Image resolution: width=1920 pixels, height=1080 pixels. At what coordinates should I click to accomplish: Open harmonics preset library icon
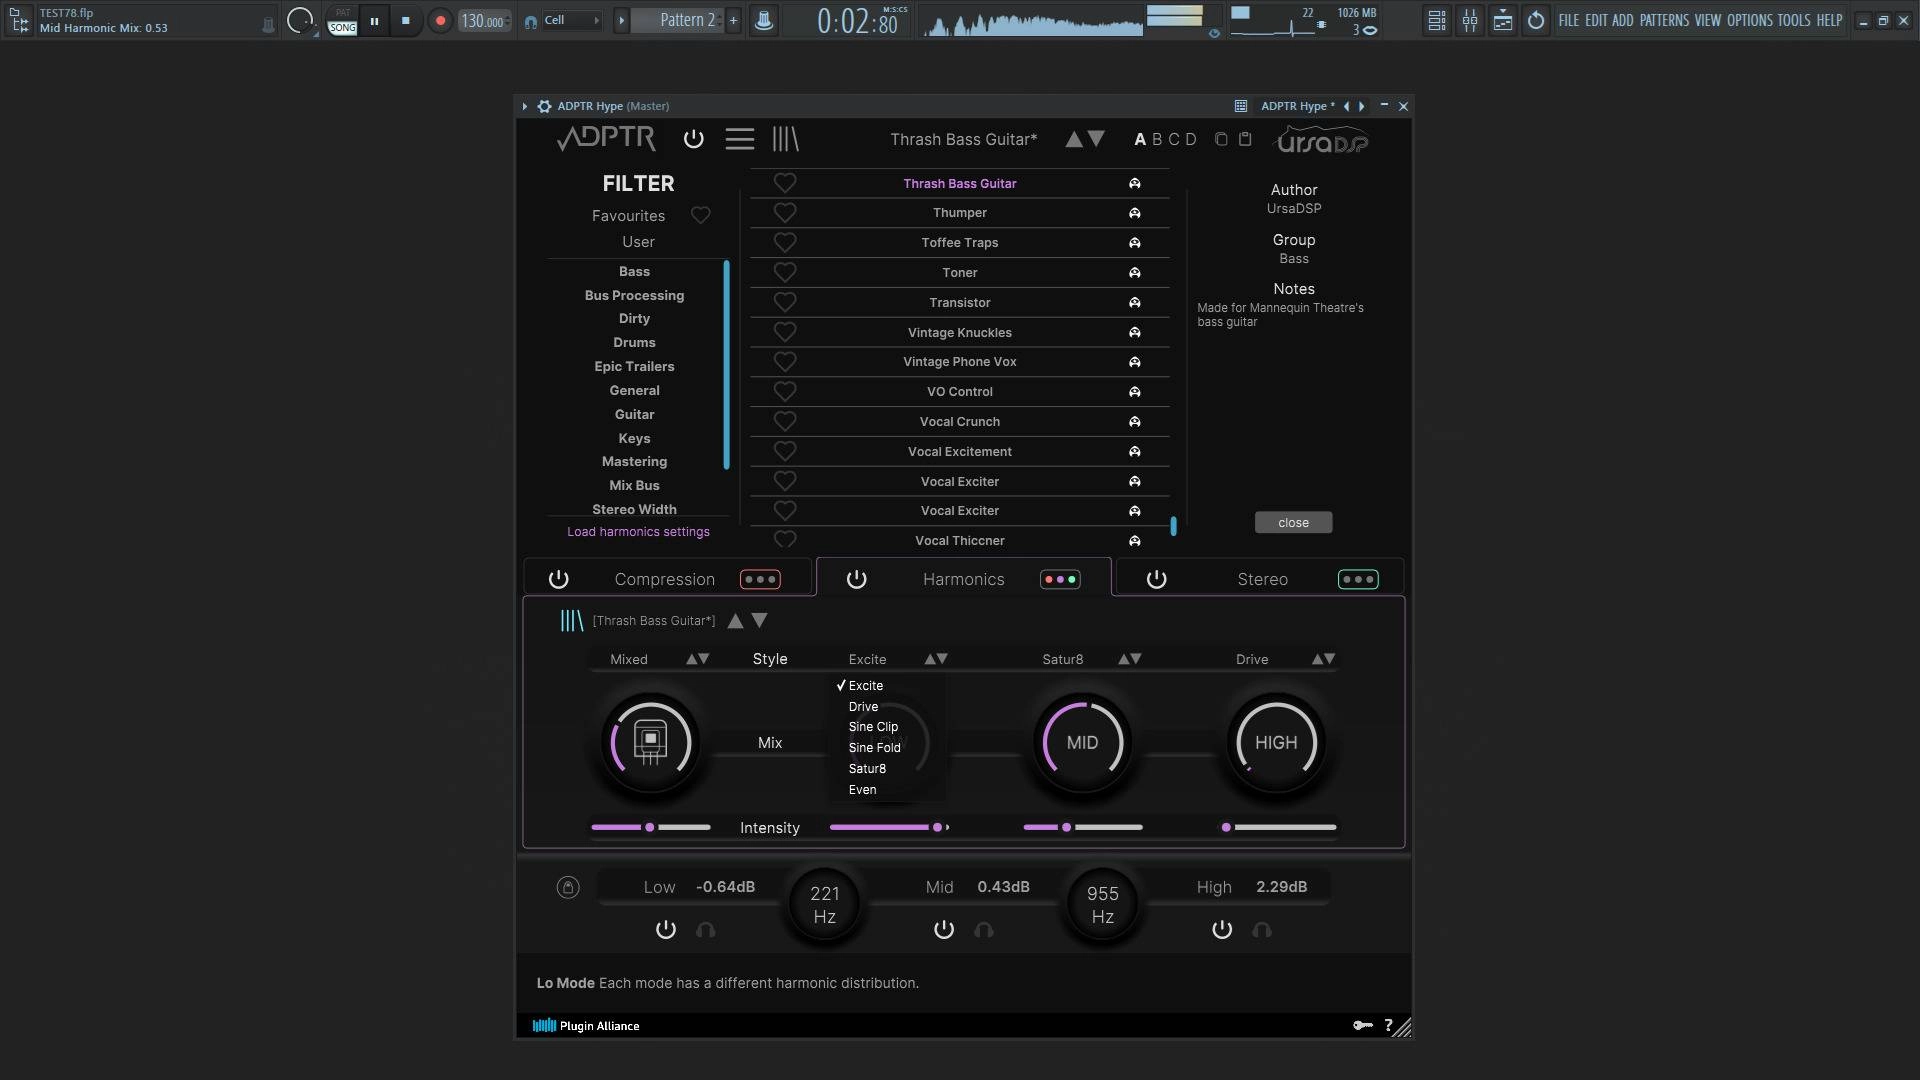tap(571, 621)
